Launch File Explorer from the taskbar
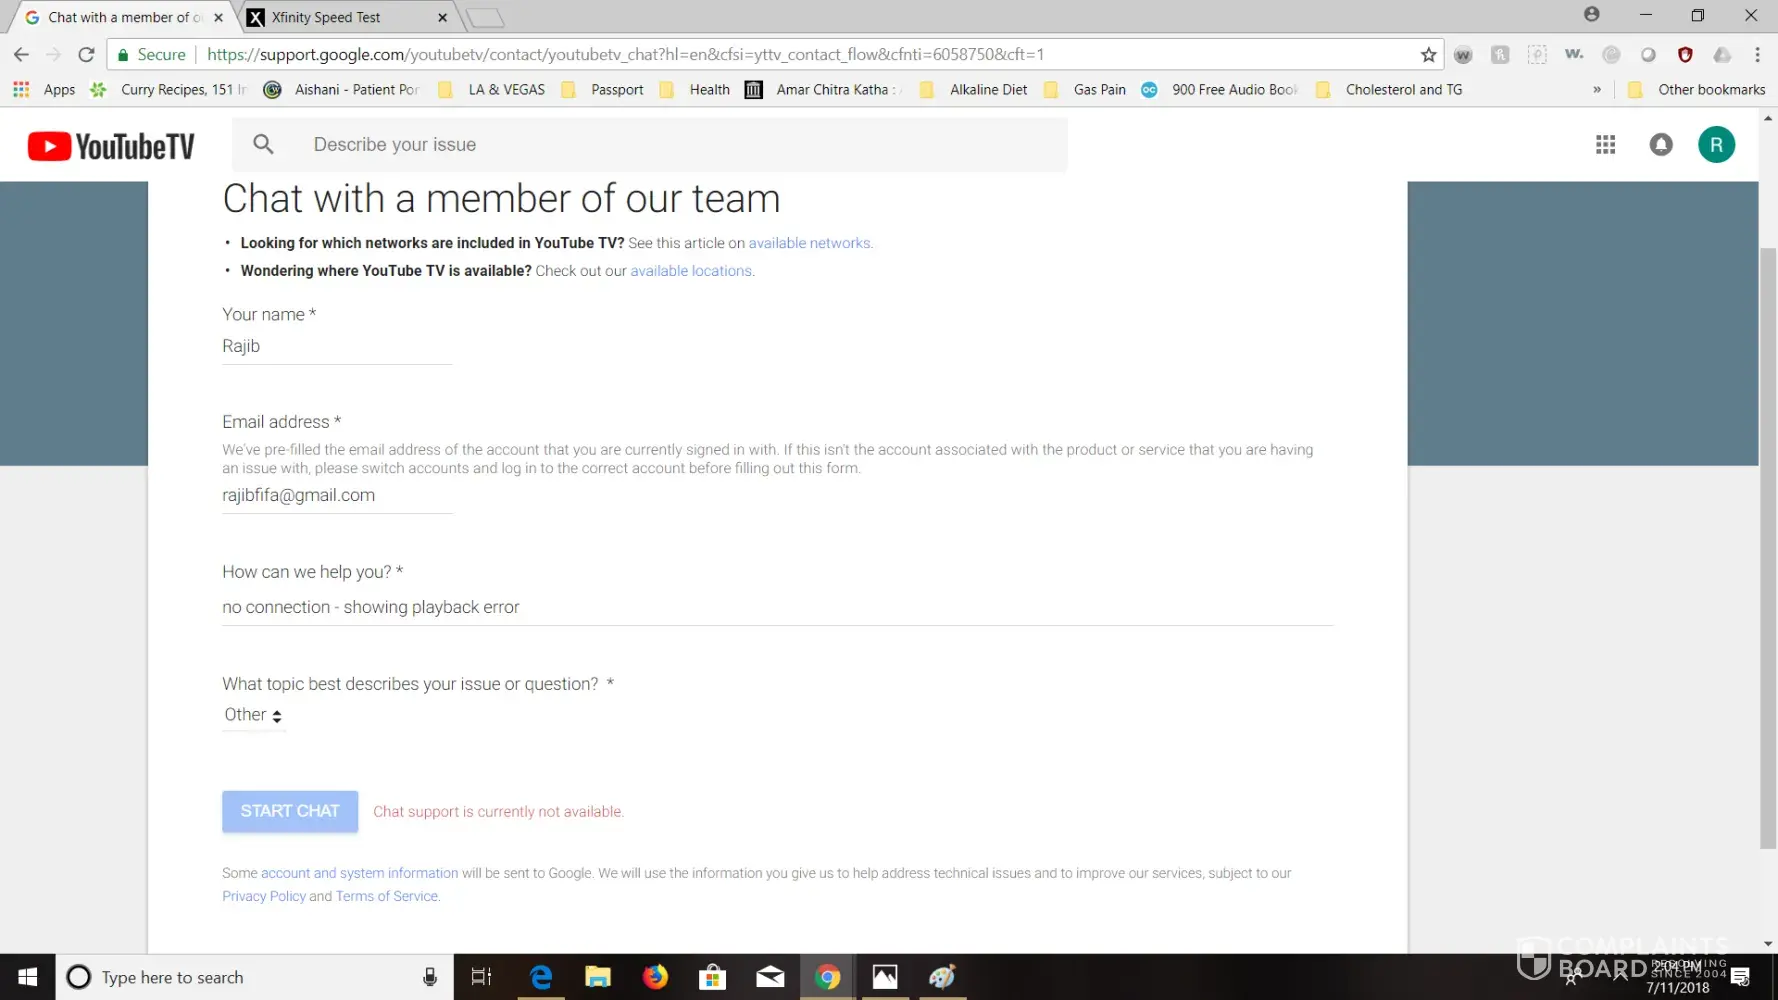The image size is (1778, 1000). tap(598, 977)
